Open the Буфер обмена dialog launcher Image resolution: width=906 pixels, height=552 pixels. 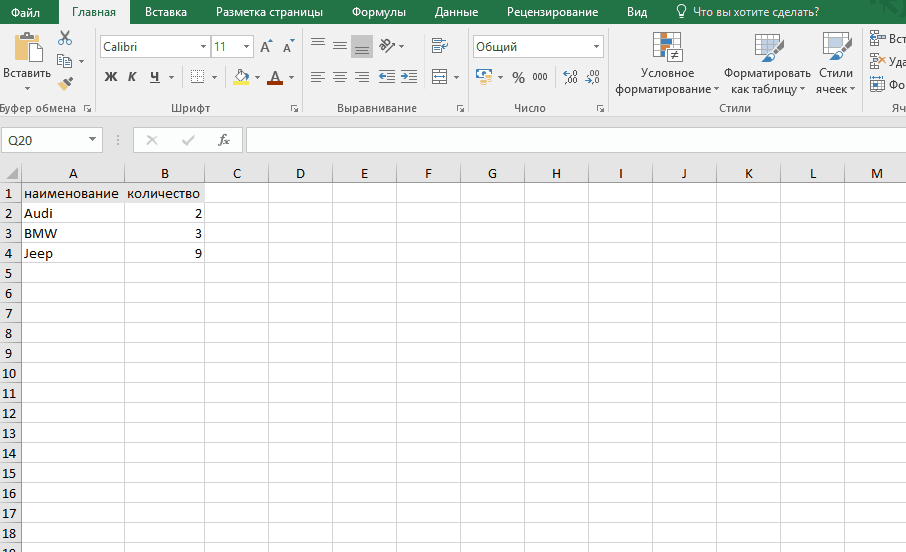tap(87, 109)
